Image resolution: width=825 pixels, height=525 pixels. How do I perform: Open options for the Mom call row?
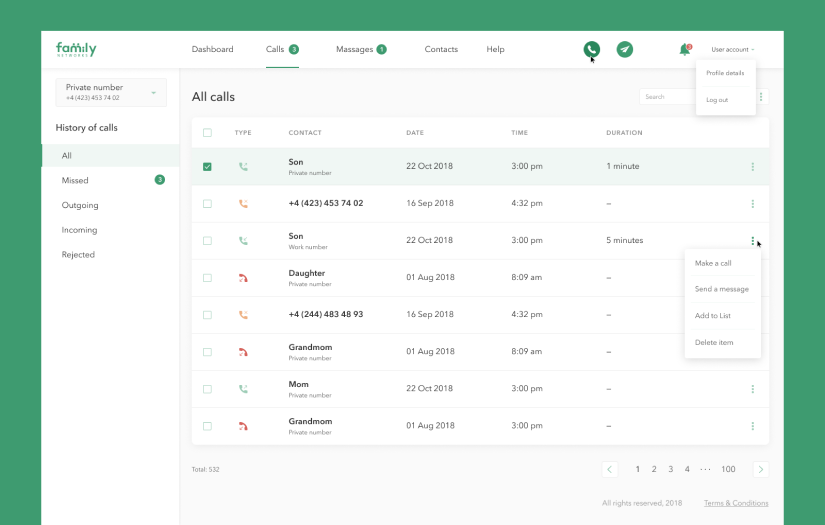752,389
